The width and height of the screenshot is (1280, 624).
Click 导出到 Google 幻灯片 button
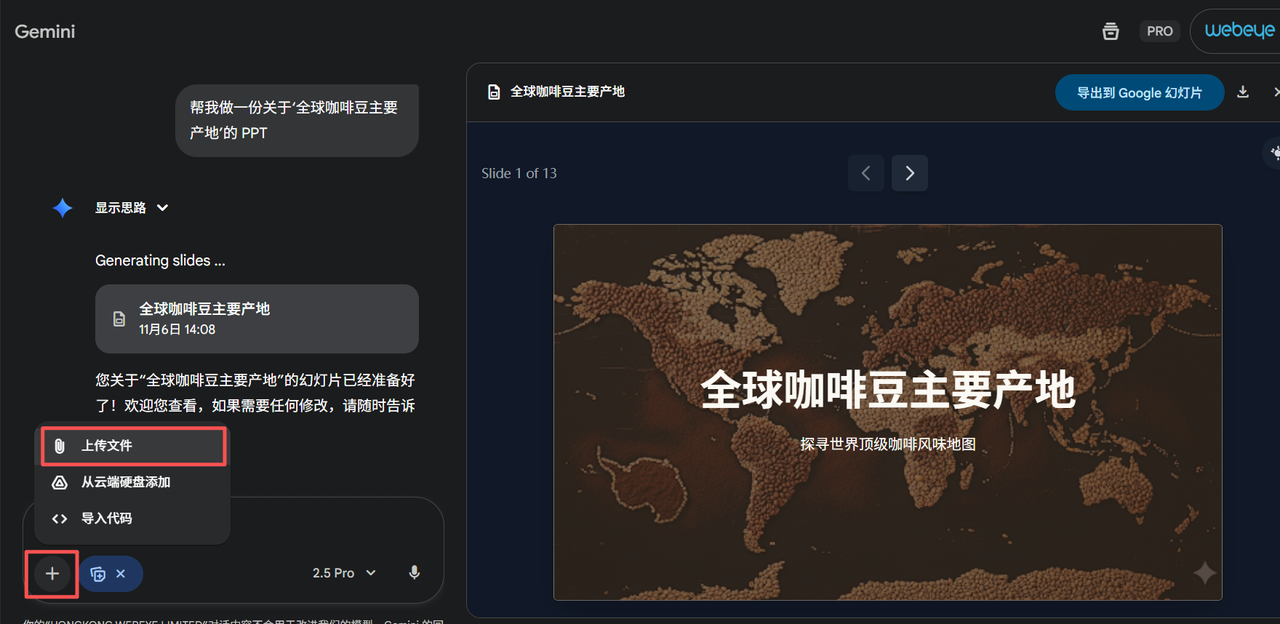(x=1139, y=92)
